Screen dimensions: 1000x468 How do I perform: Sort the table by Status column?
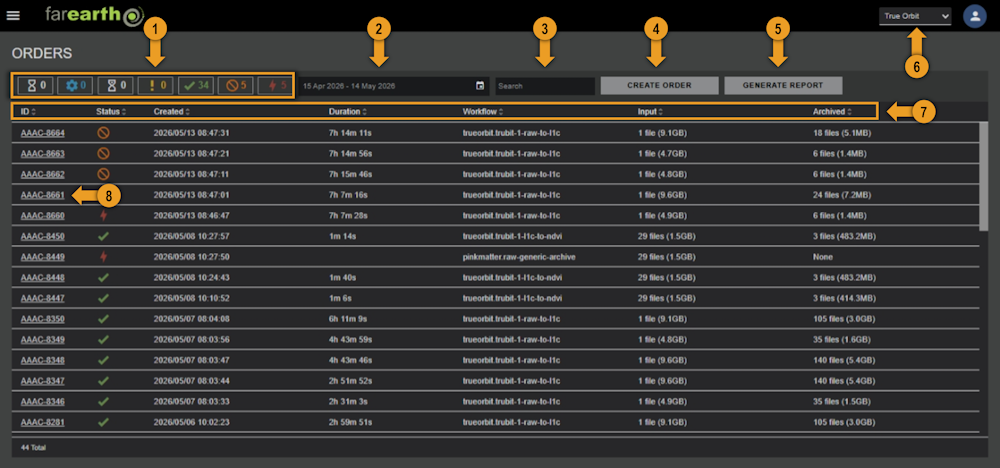pyautogui.click(x=111, y=112)
